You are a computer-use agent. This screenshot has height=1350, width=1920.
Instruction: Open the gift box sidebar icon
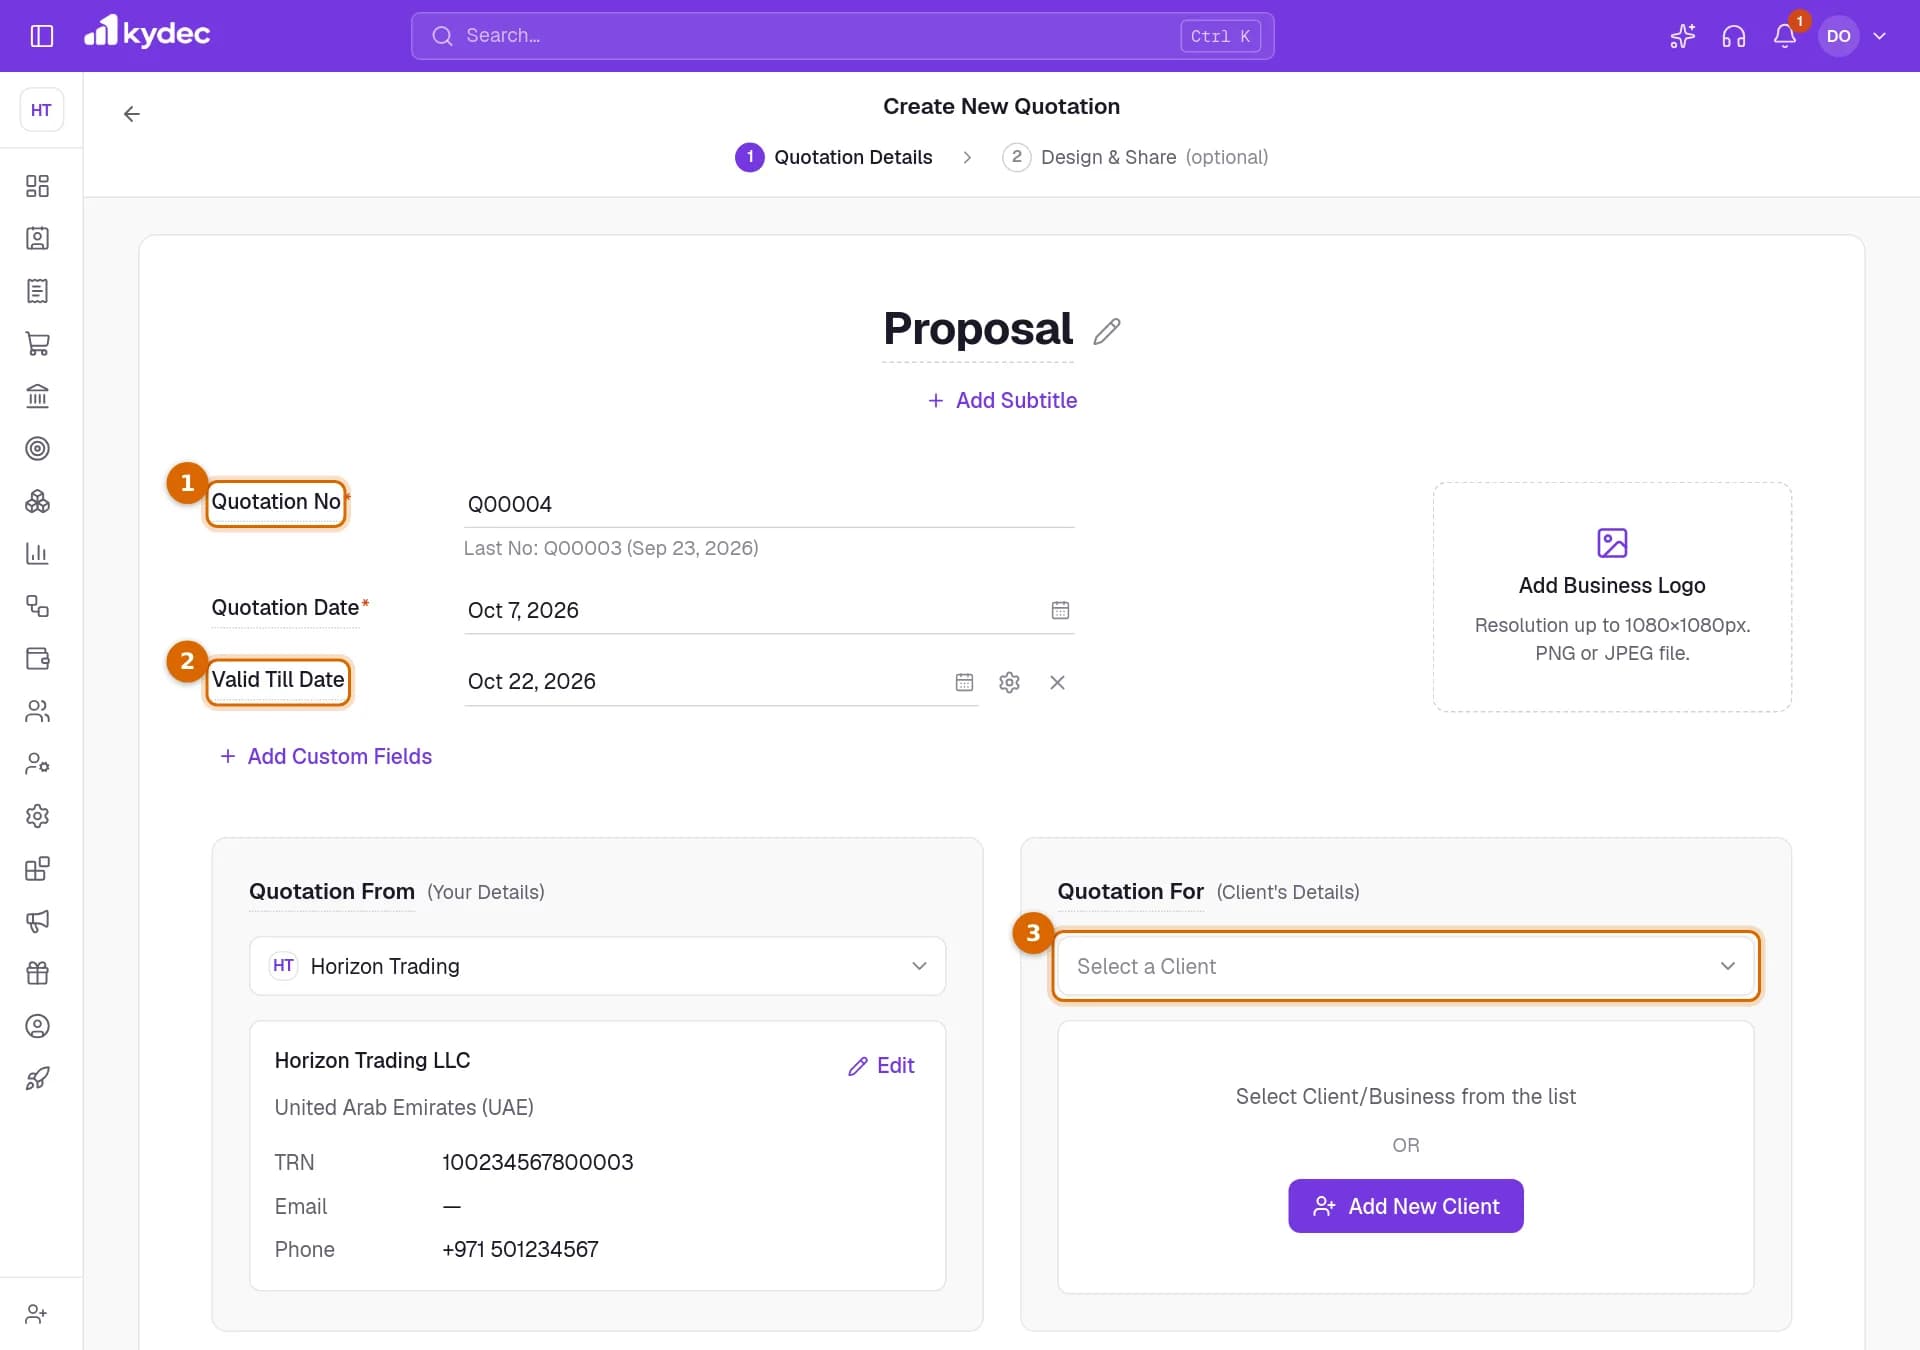coord(37,973)
